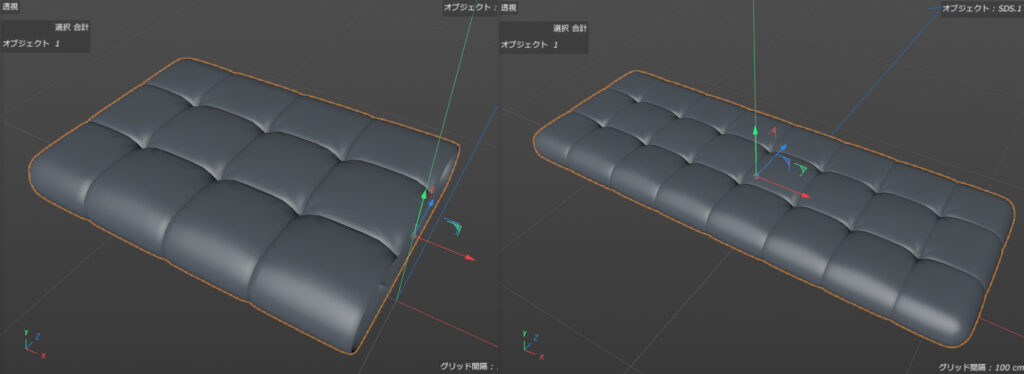This screenshot has width=1024, height=374.
Task: Click the オブジェクト : SDS.1 HUD label
Action: click(982, 8)
